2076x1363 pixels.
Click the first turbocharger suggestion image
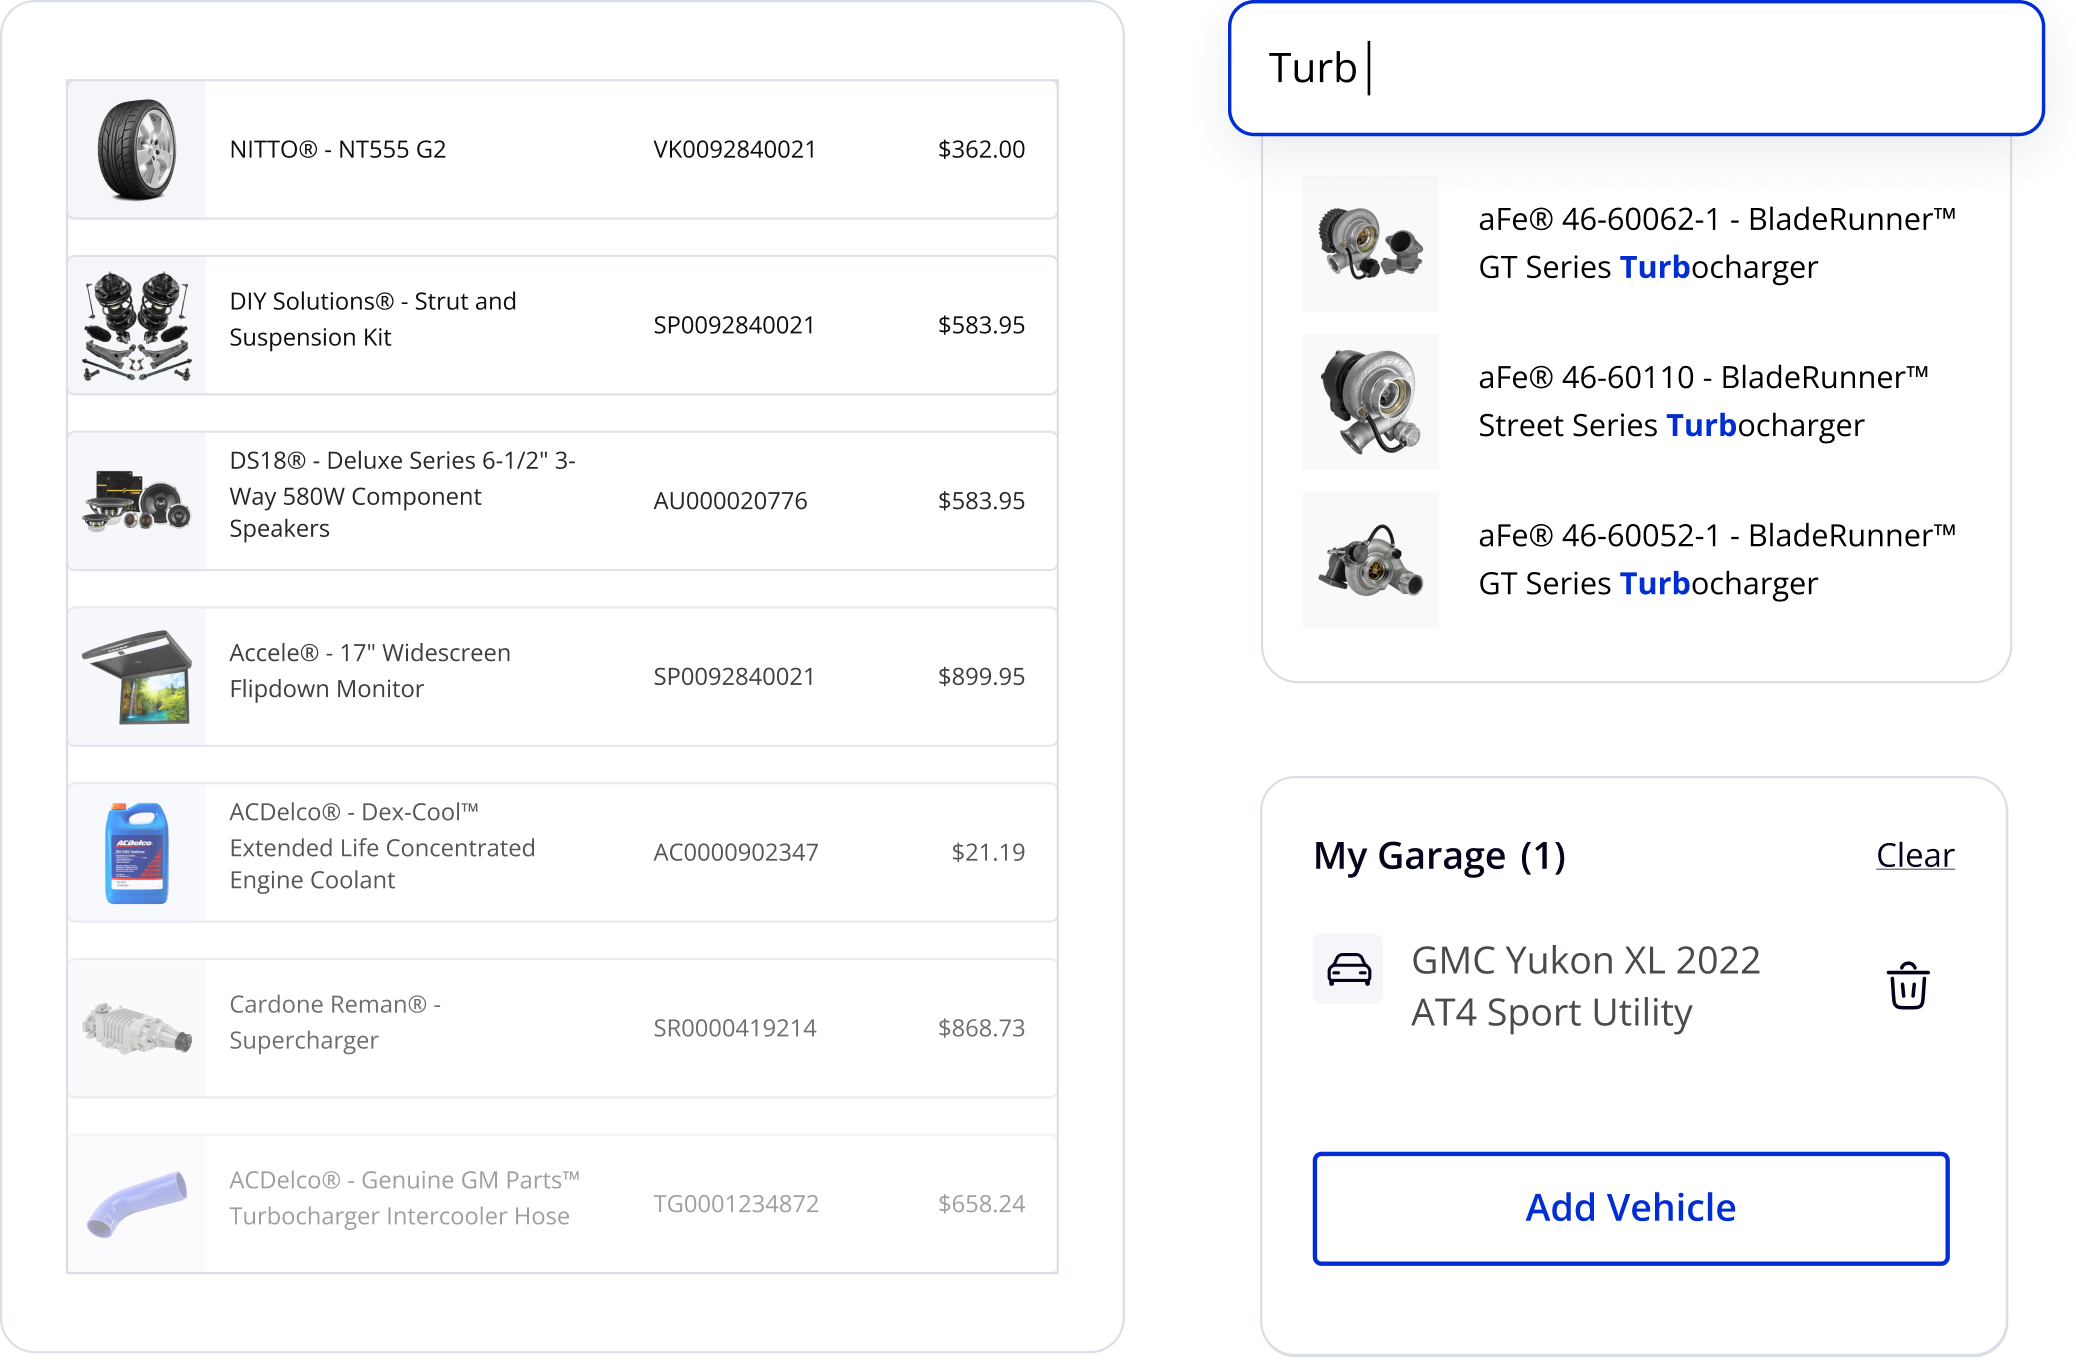tap(1370, 242)
